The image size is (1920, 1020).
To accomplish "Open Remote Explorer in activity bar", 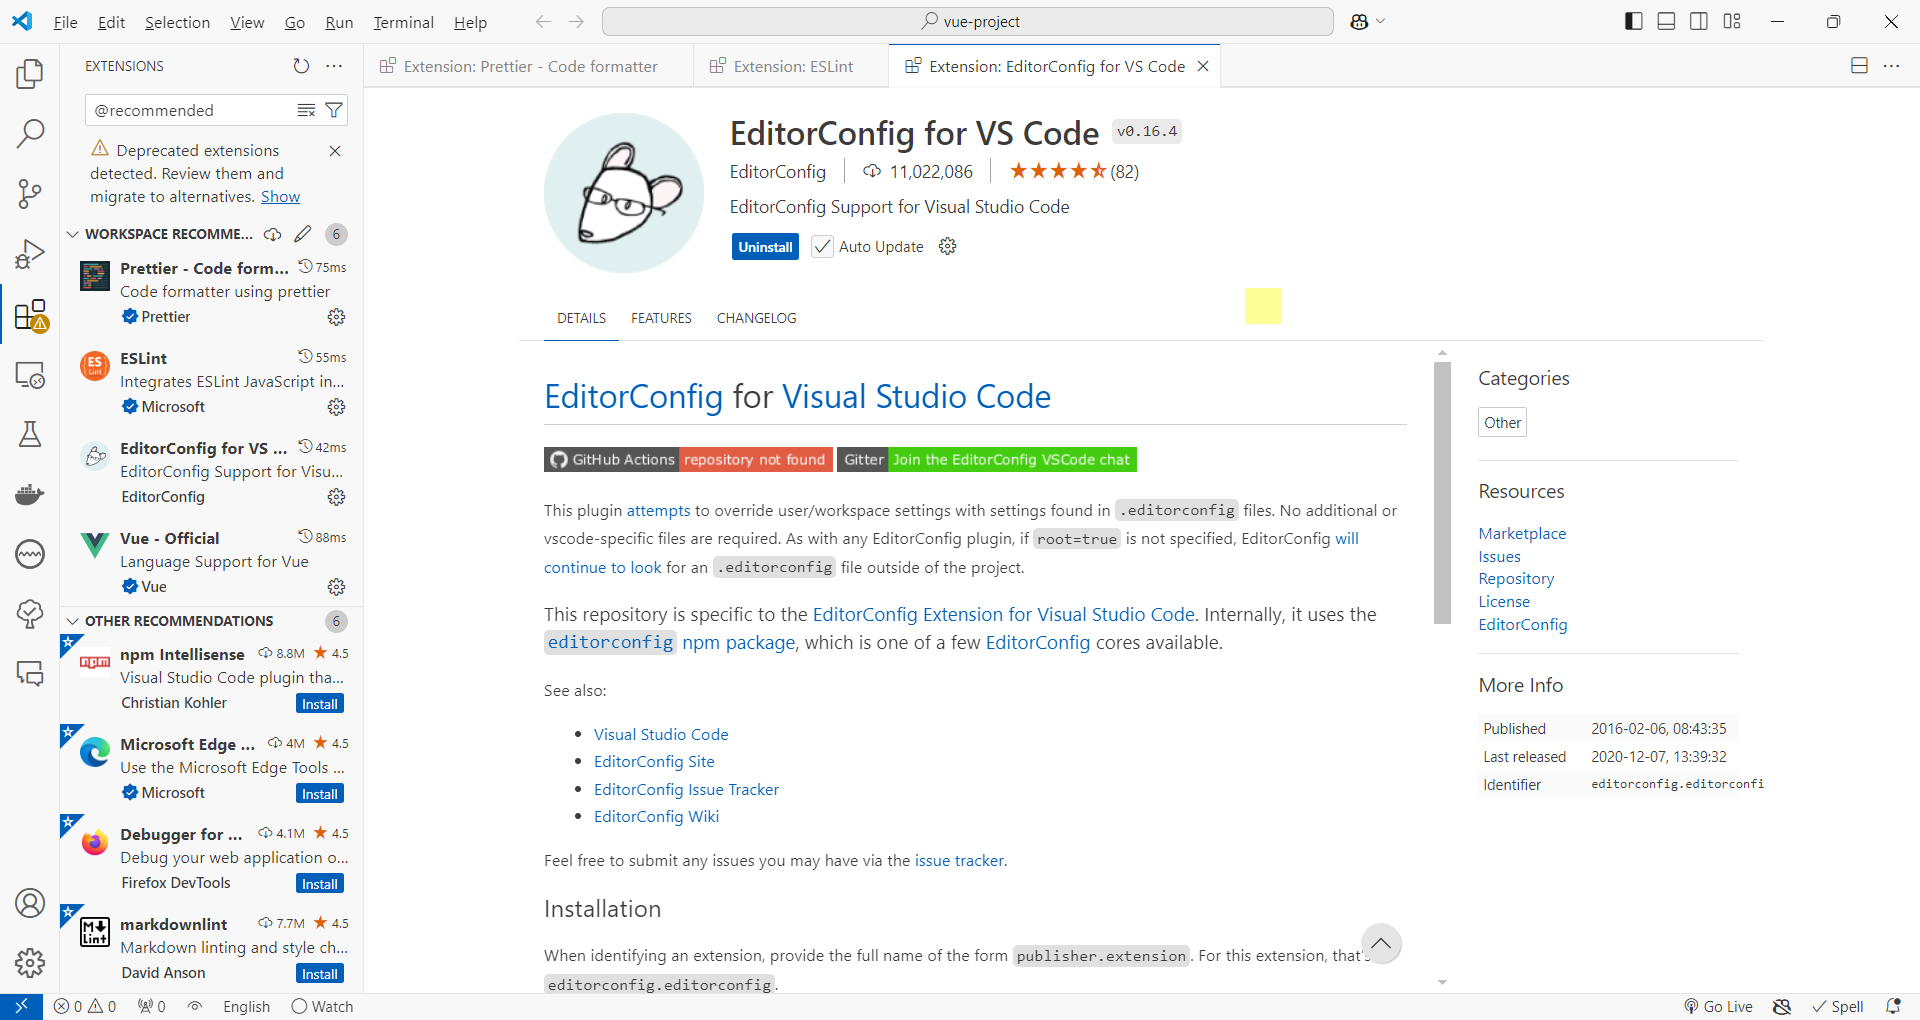I will click(x=30, y=375).
